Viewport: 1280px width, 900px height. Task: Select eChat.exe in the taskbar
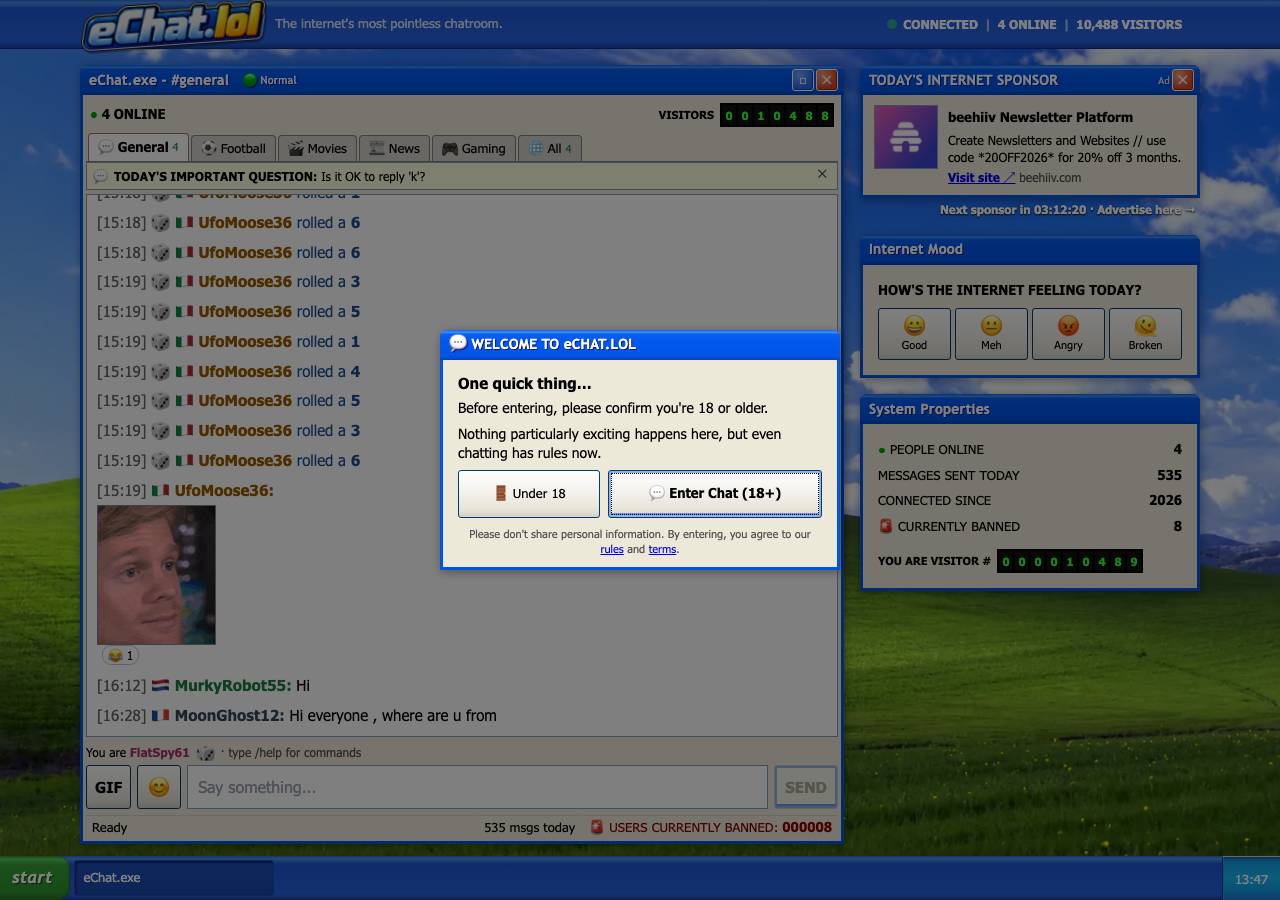click(174, 877)
